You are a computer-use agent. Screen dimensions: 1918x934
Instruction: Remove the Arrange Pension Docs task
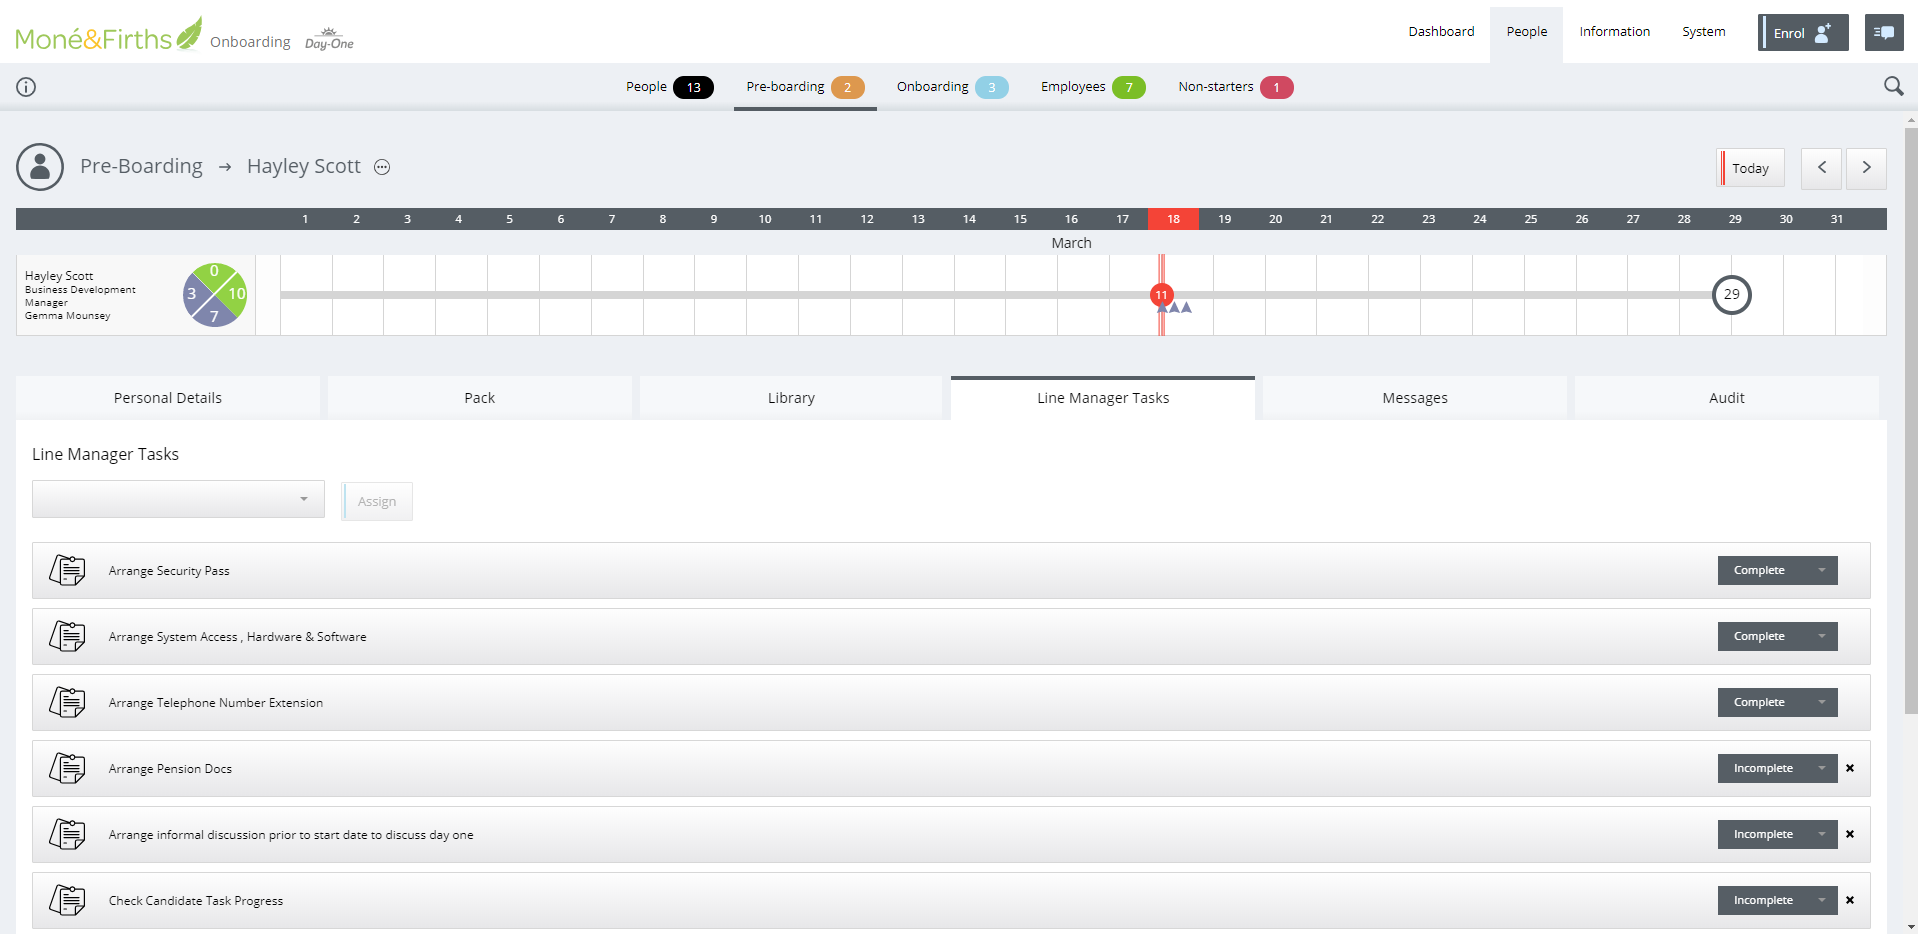1850,769
